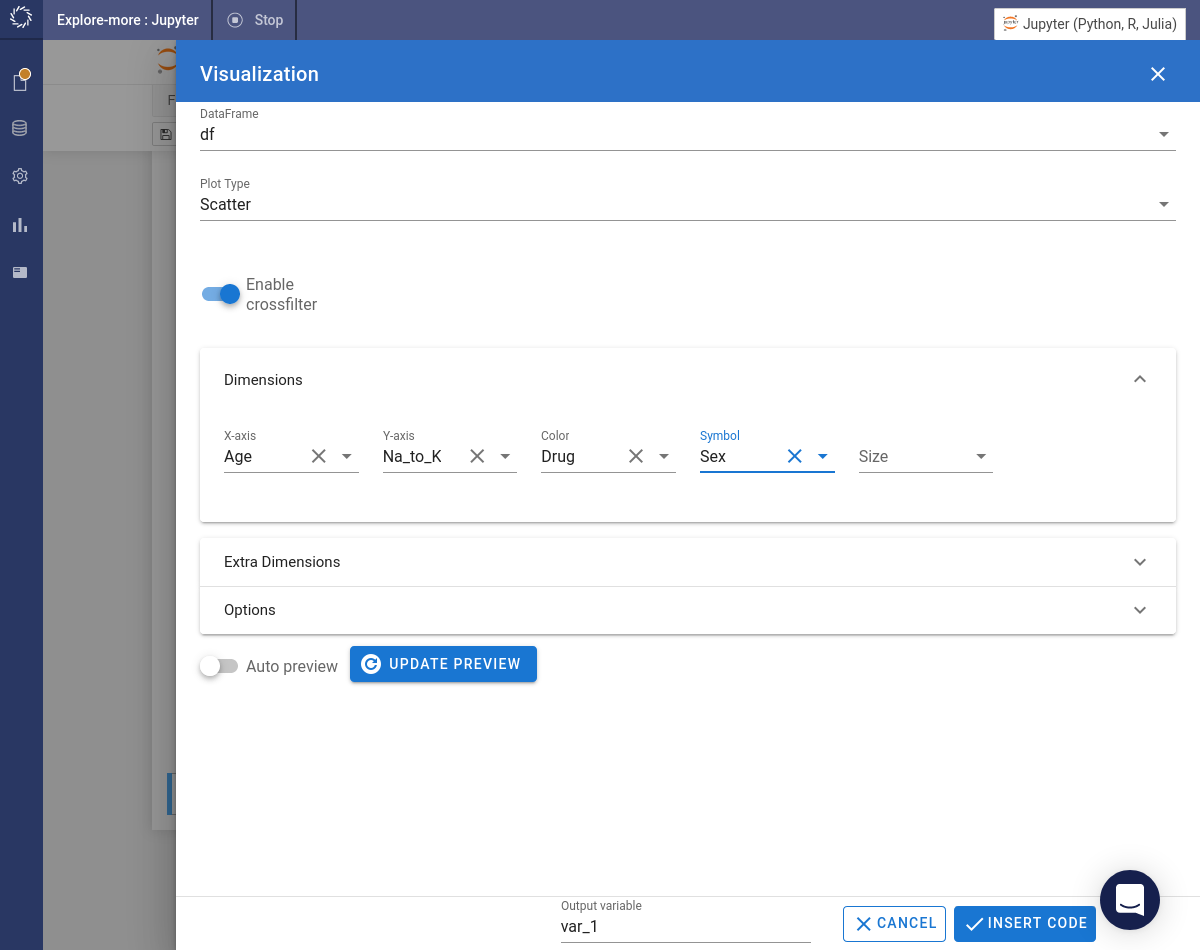Clear the Symbol Sex selection
This screenshot has height=950, width=1200.
click(x=795, y=456)
